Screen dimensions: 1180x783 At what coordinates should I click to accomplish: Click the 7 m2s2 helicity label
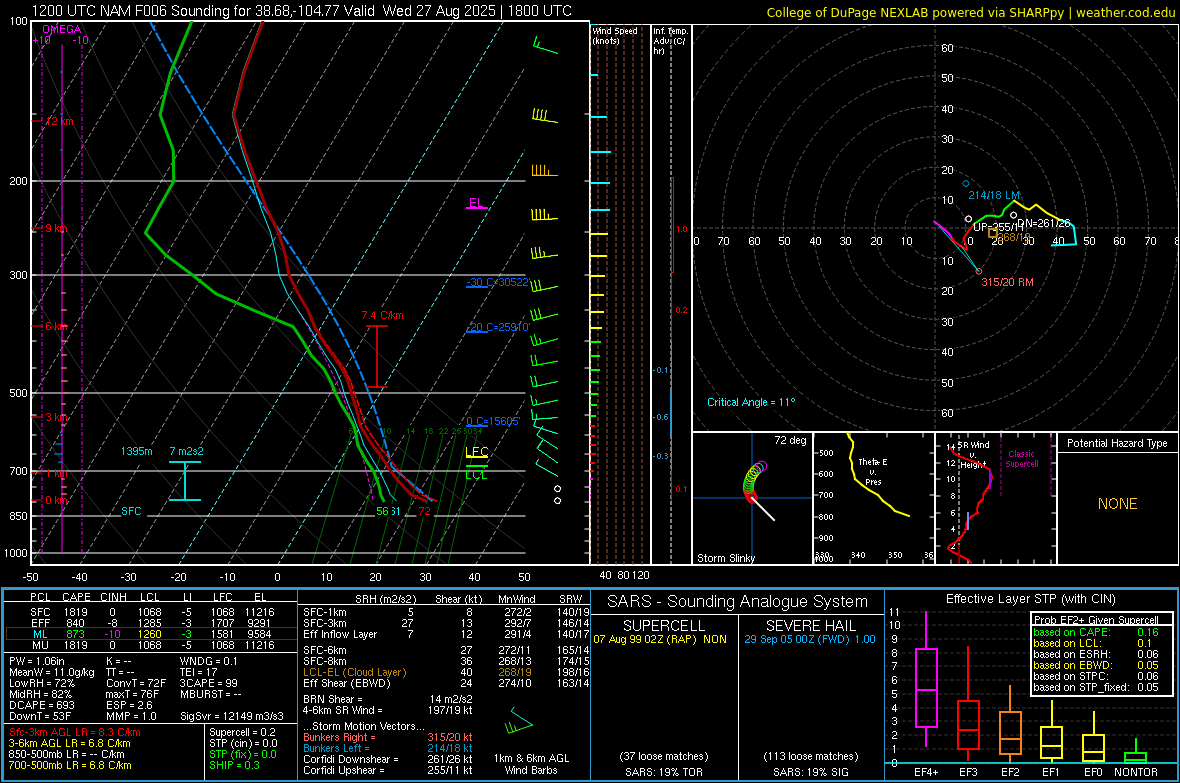coord(186,451)
